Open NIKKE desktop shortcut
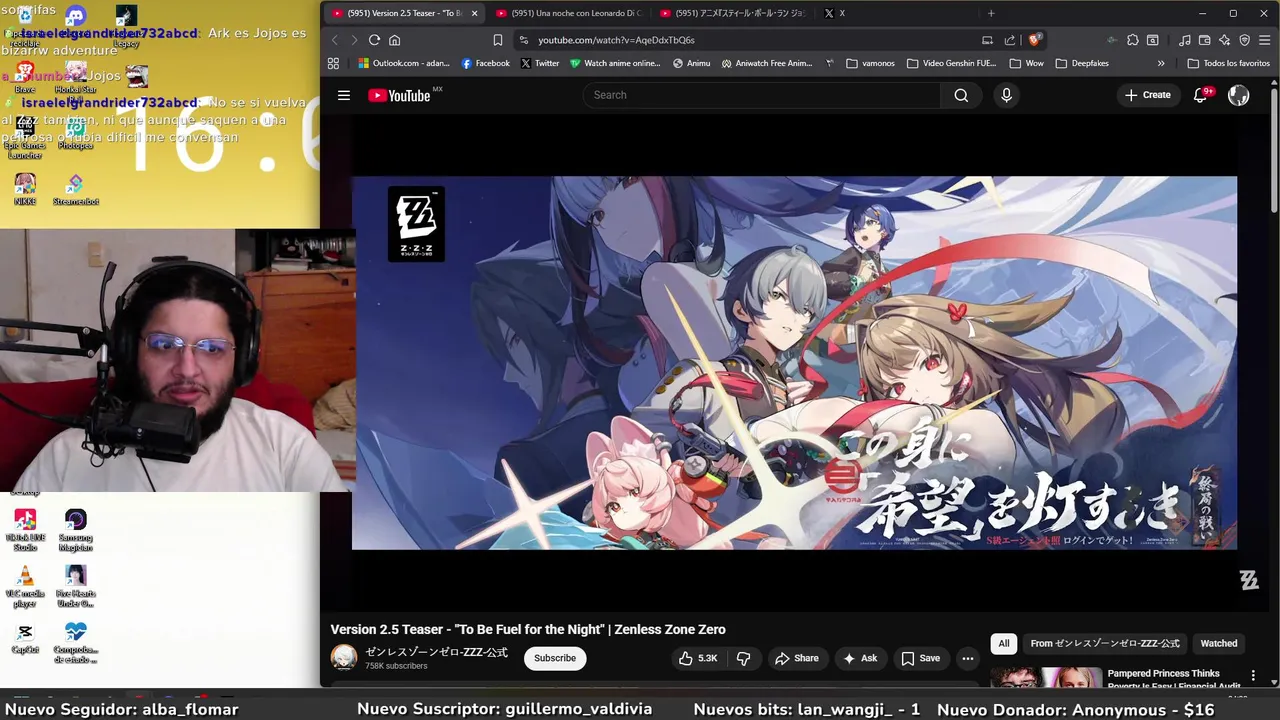The height and width of the screenshot is (720, 1280). [x=25, y=189]
